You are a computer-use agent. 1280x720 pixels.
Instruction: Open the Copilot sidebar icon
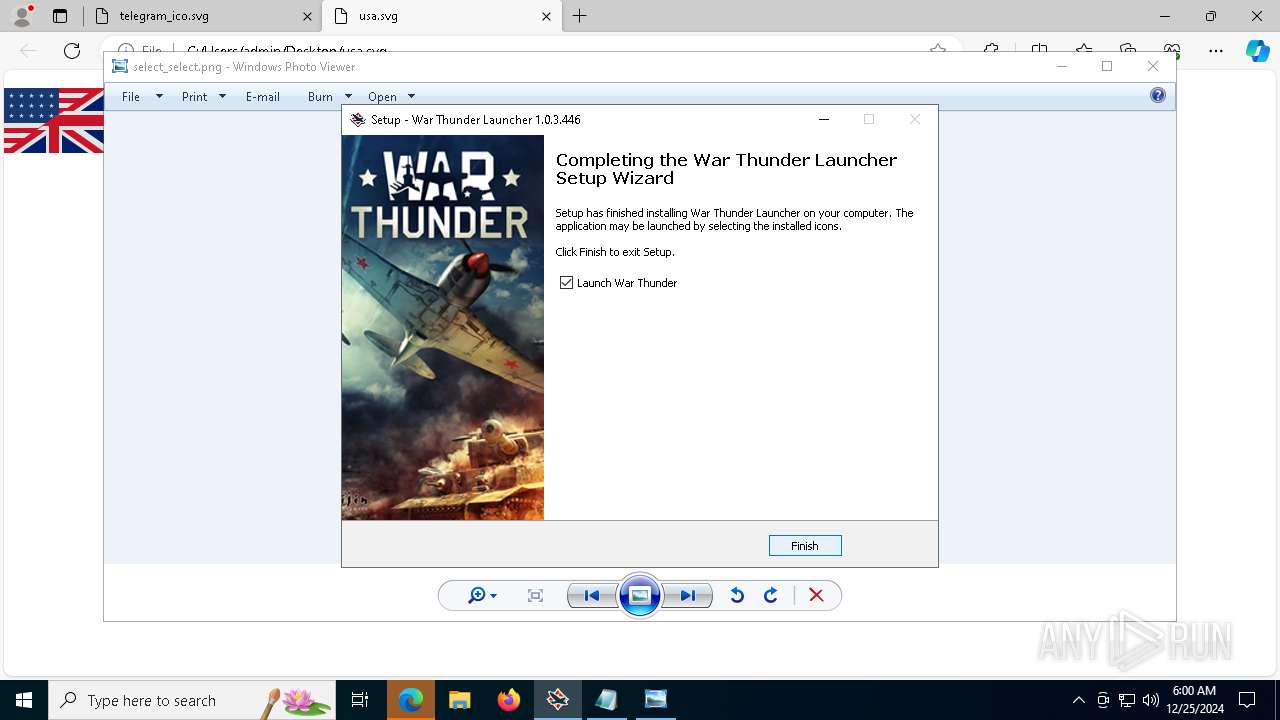[1258, 50]
